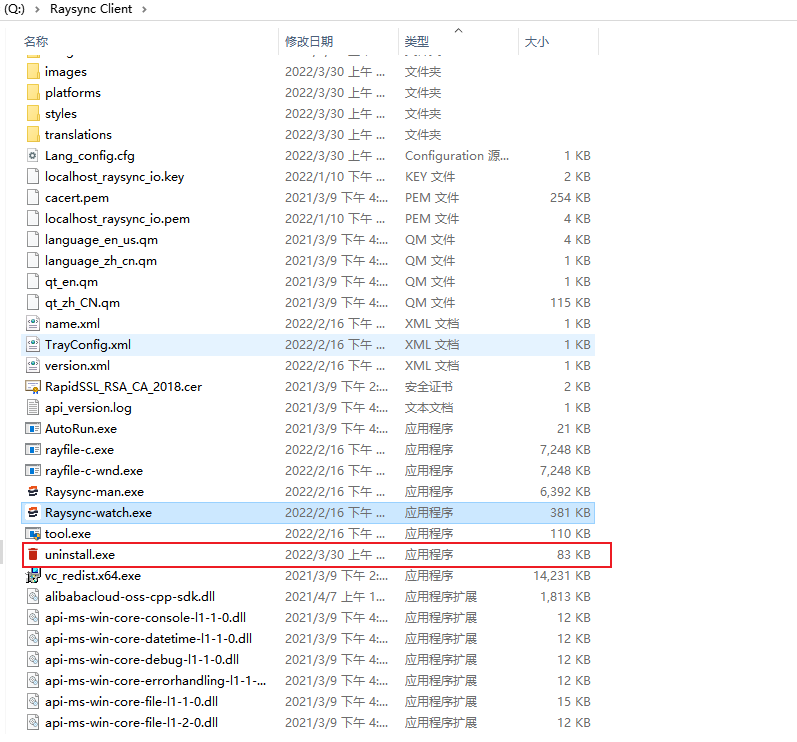Select the qt_en.qm file name
This screenshot has width=797, height=742.
(71, 282)
